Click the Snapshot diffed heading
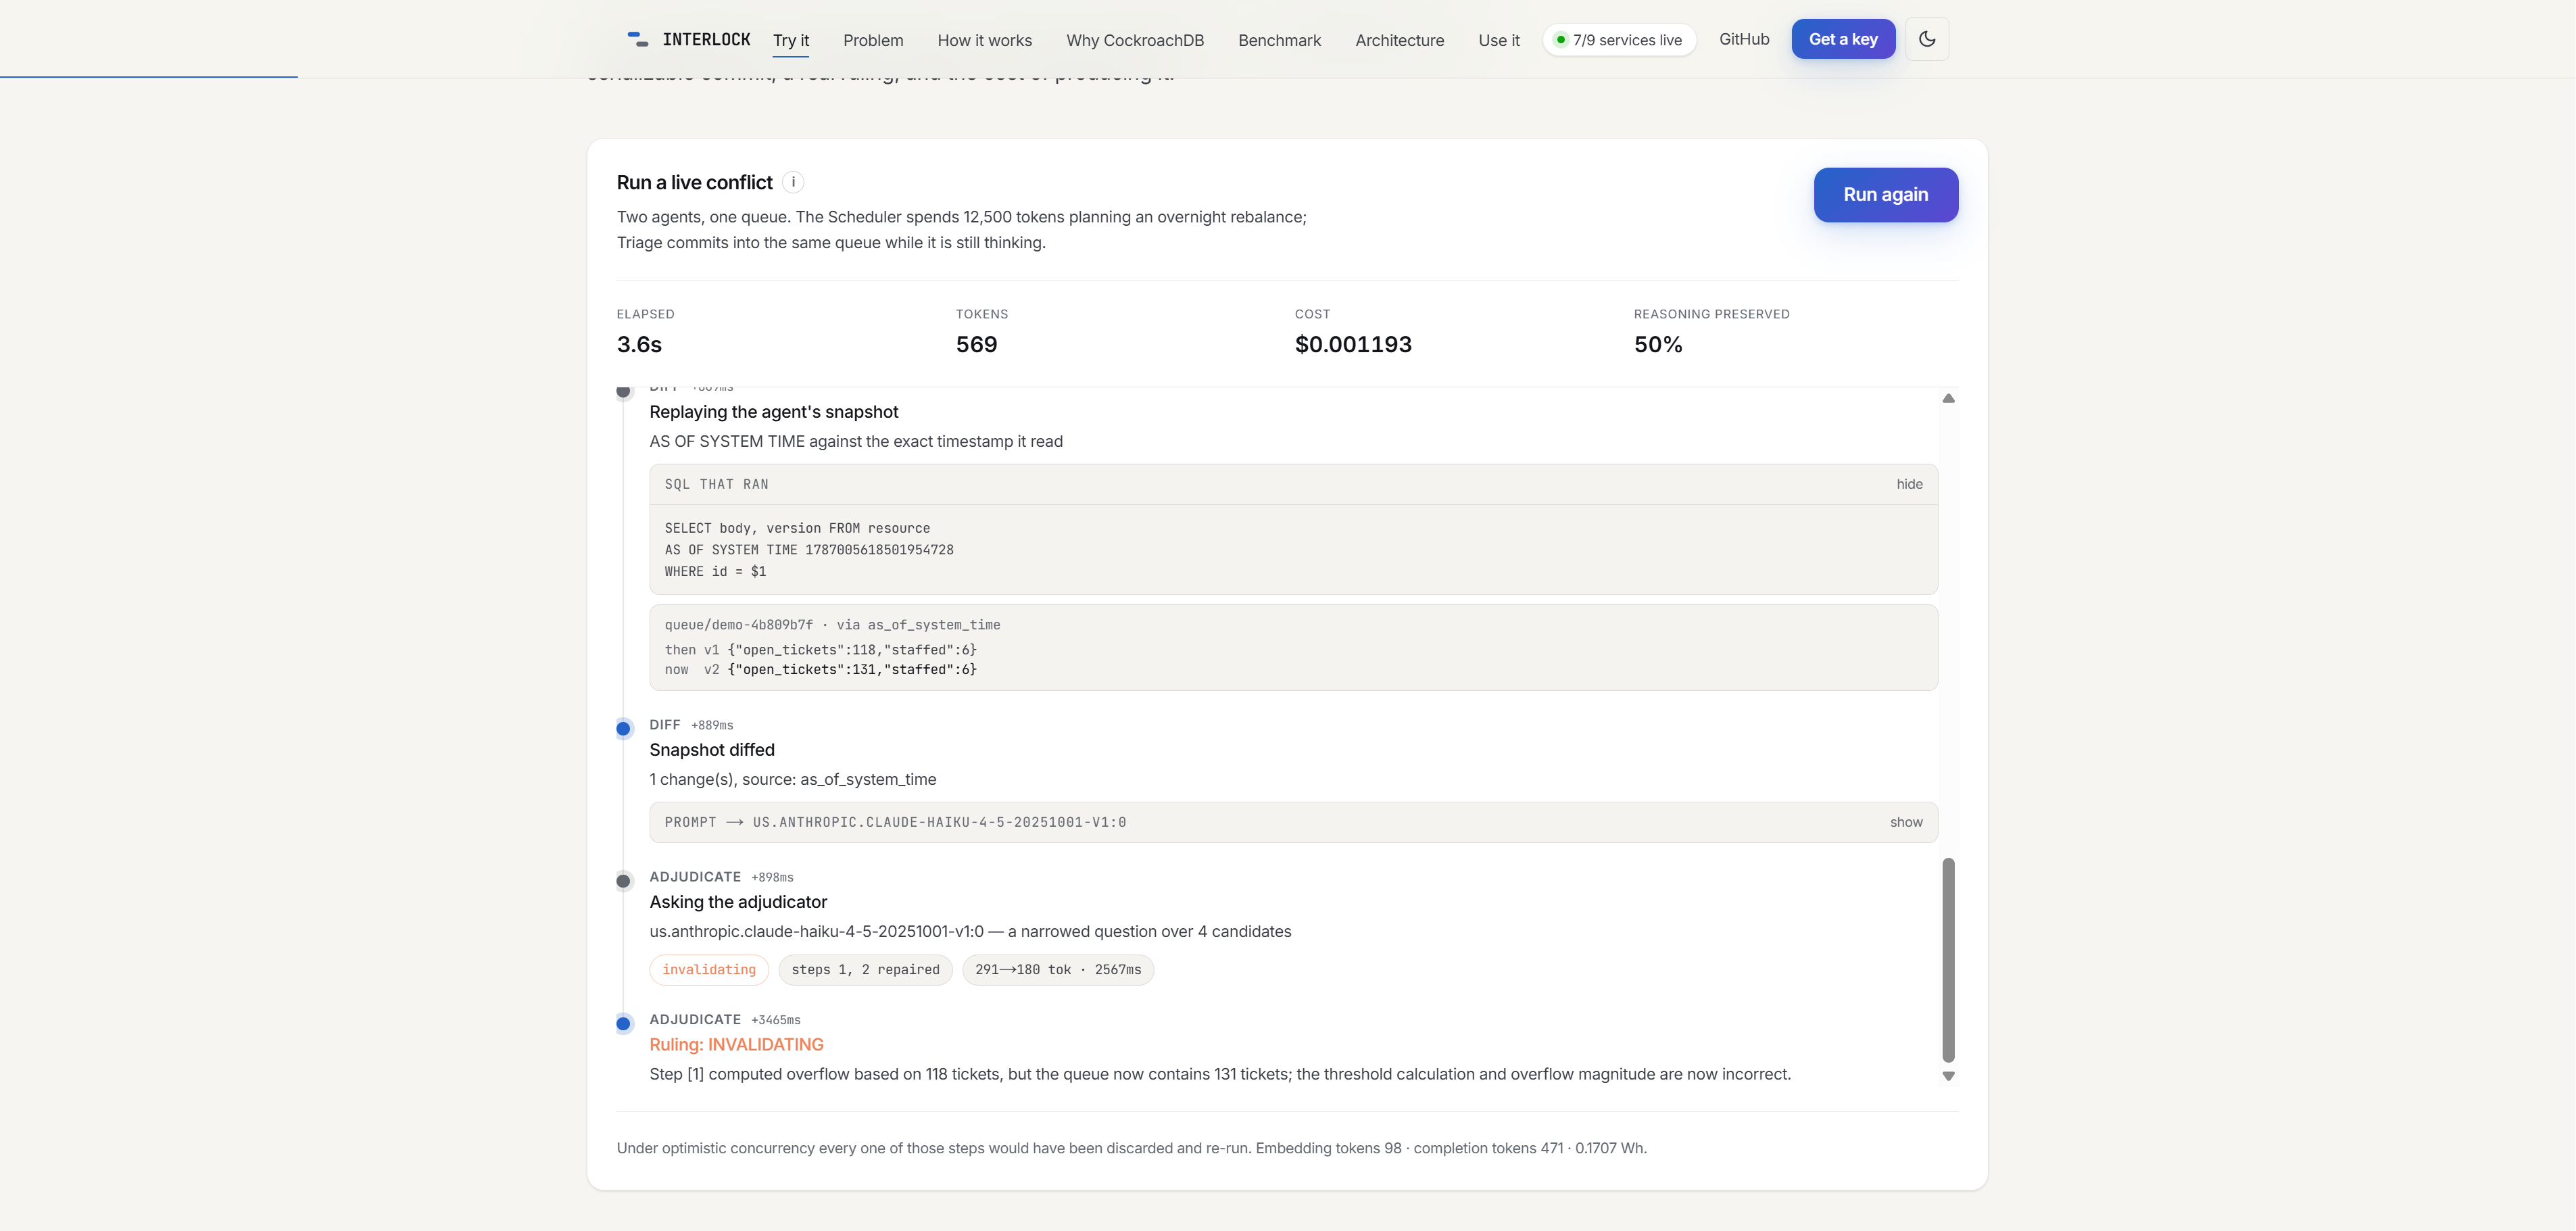2576x1231 pixels. click(x=712, y=750)
